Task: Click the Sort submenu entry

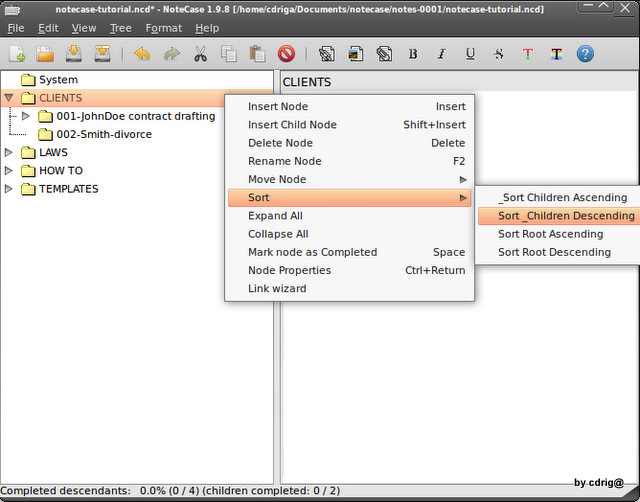Action: [349, 198]
